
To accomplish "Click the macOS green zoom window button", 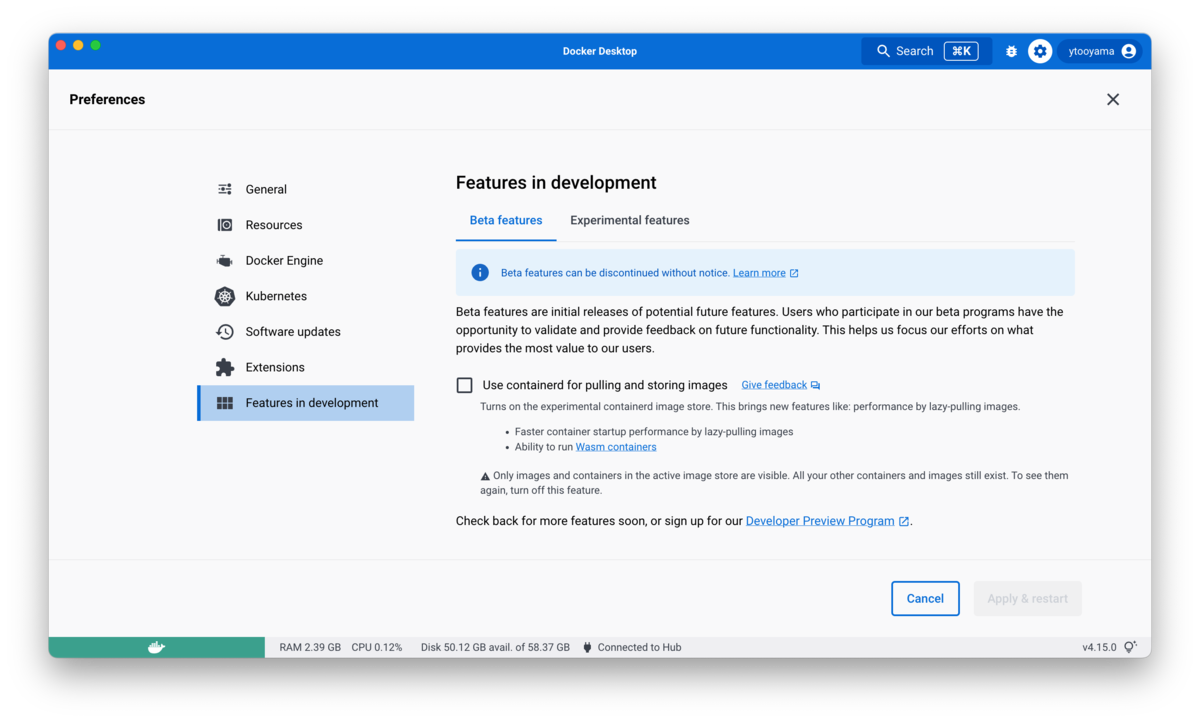I will tap(96, 45).
